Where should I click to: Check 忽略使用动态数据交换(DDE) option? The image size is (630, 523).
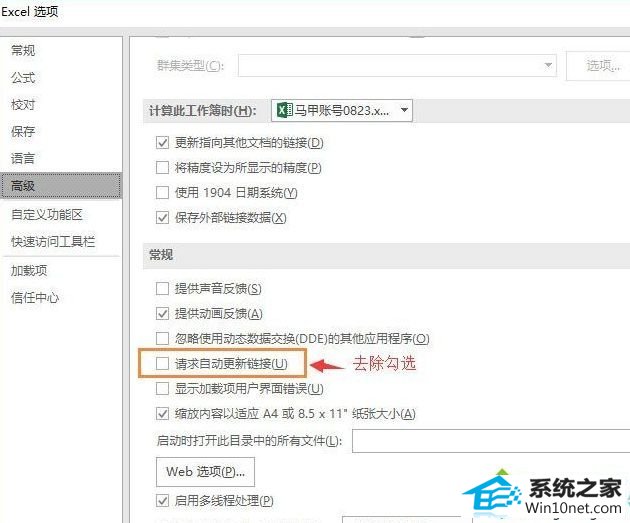162,339
